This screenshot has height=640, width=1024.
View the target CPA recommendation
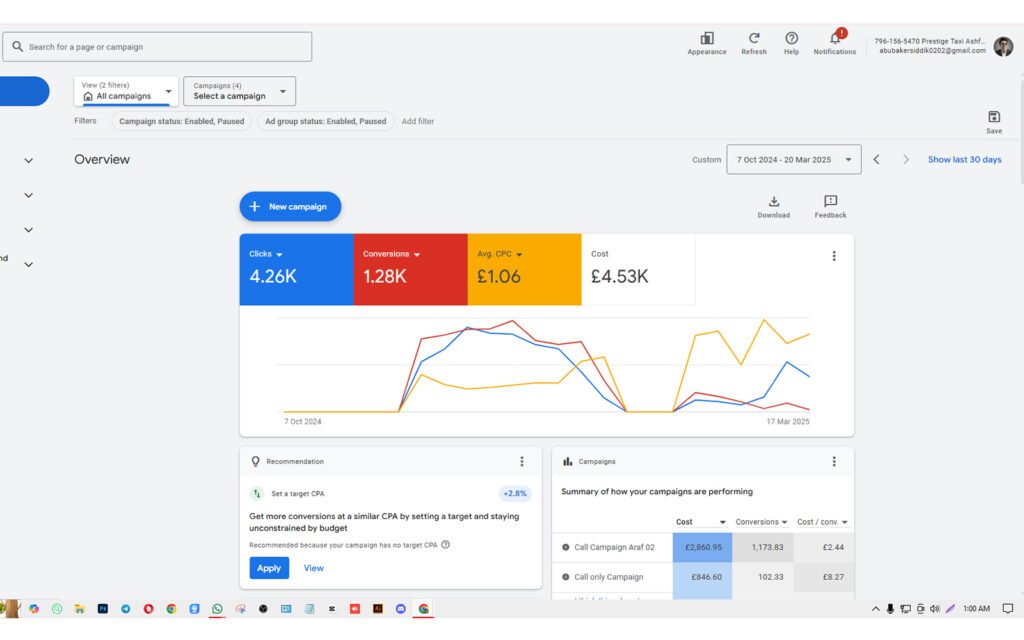(x=313, y=568)
